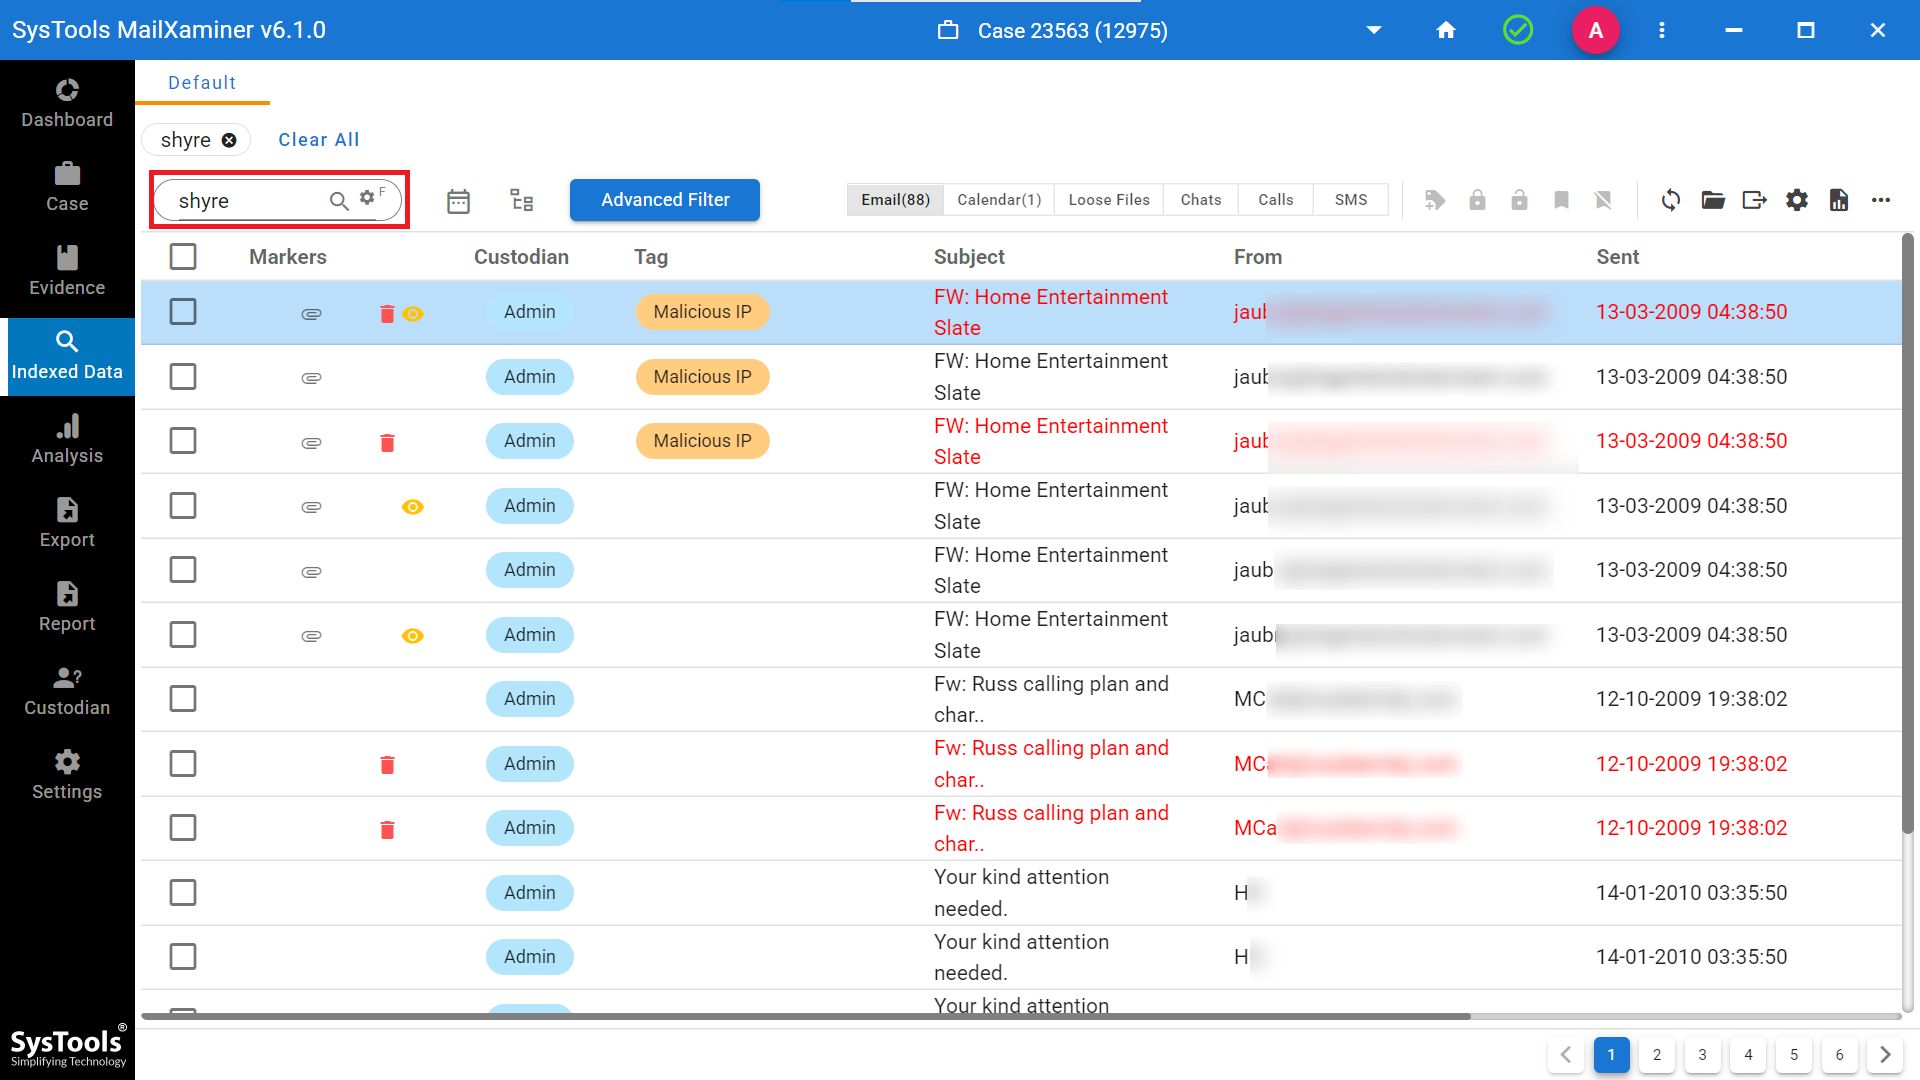The width and height of the screenshot is (1920, 1080).
Task: Click the export arrow icon in toolbar
Action: [x=1755, y=200]
